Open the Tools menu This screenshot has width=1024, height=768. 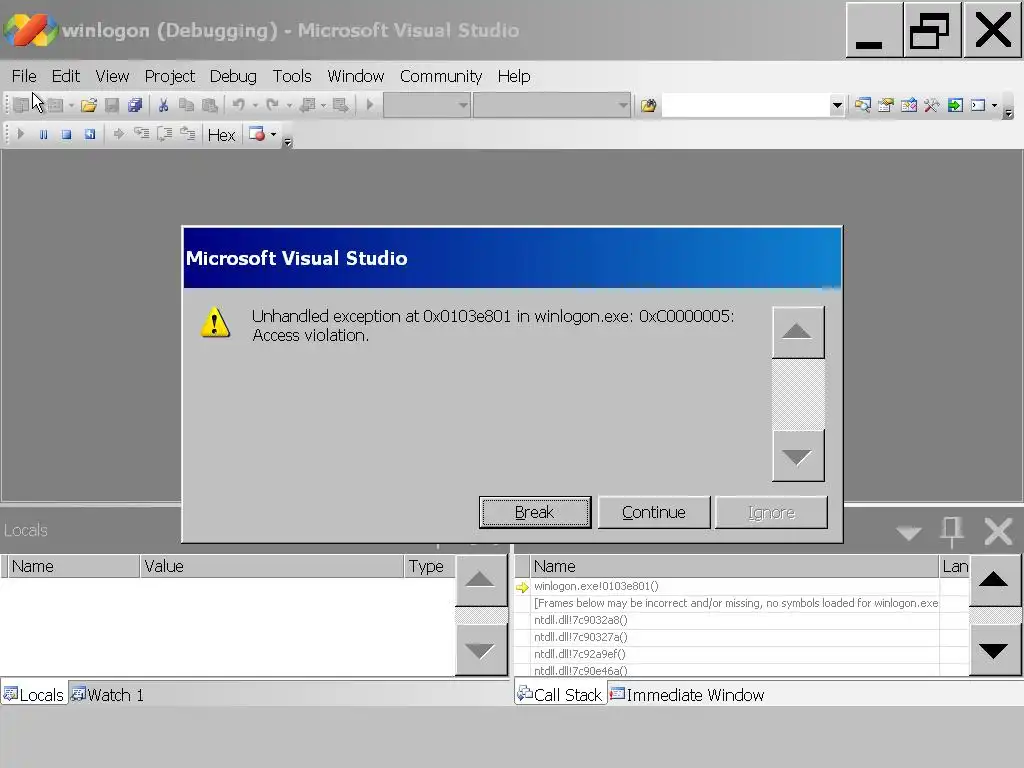tap(292, 76)
